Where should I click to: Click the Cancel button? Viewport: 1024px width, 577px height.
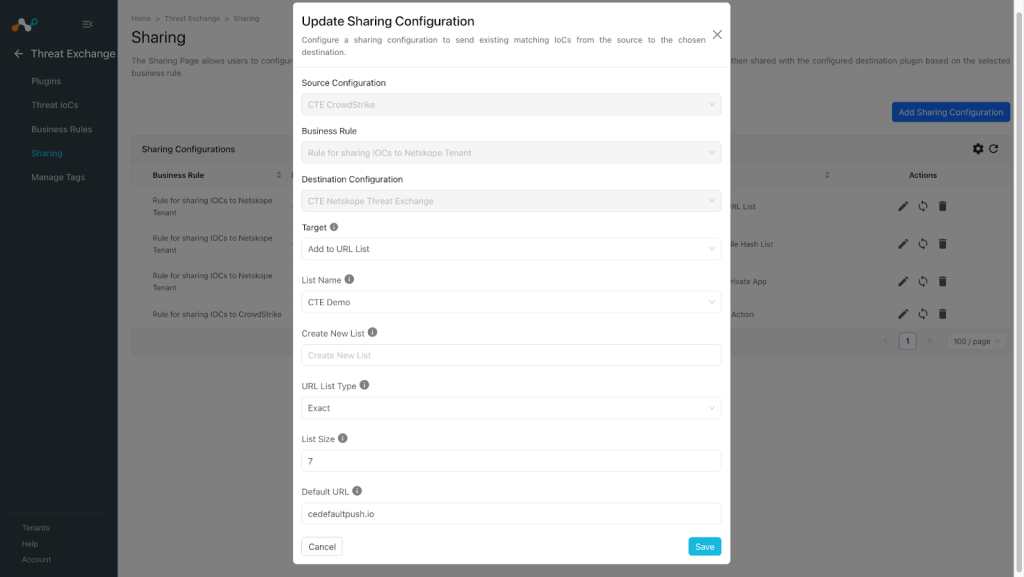322,546
